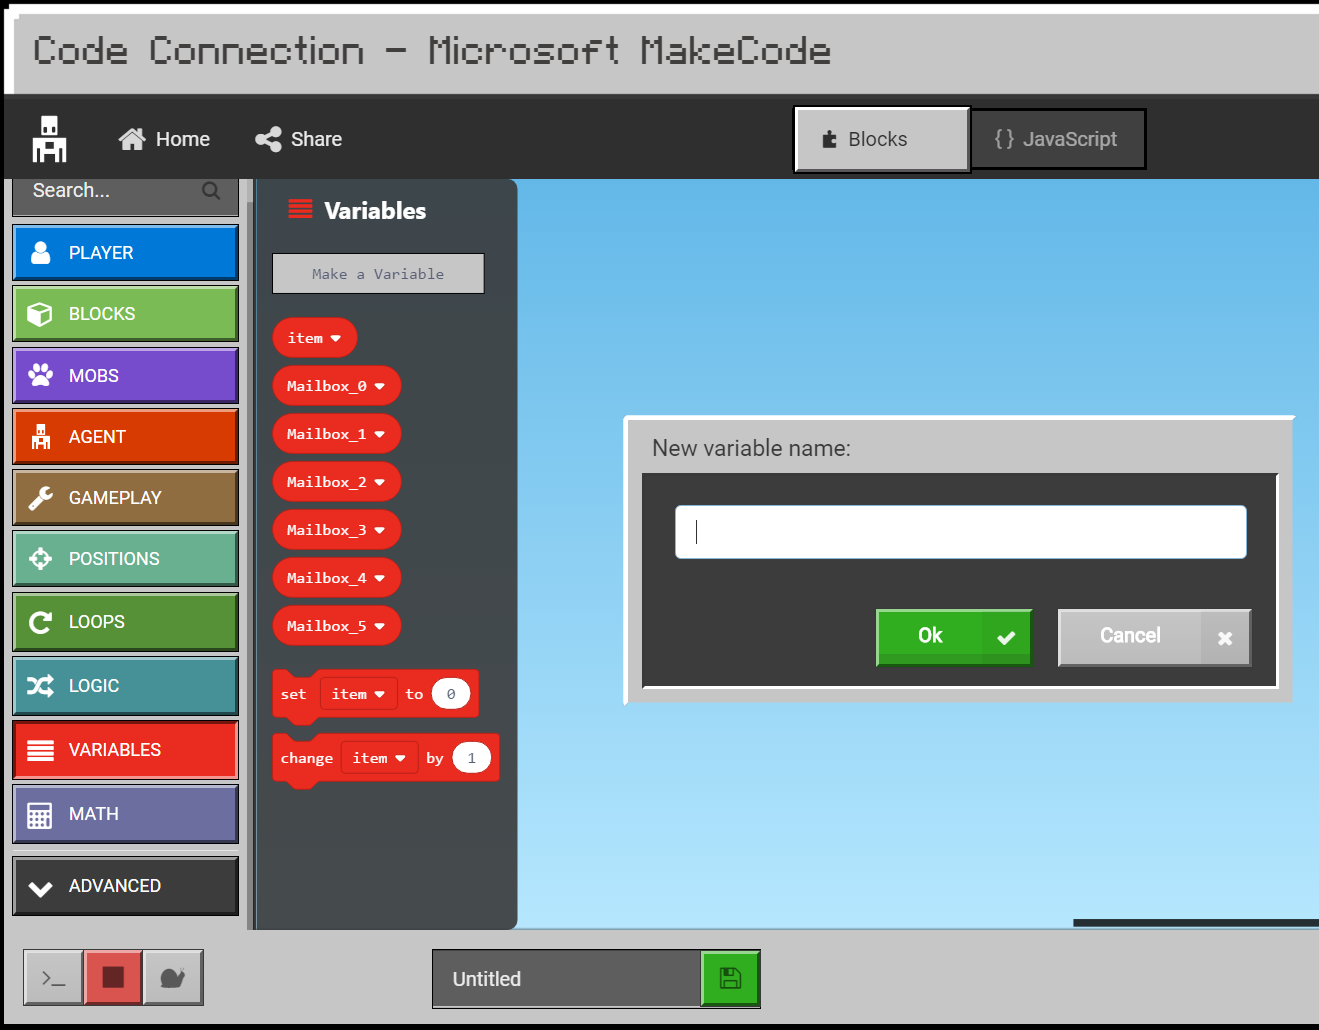1319x1030 pixels.
Task: Click the agent robot logo icon
Action: (49, 139)
